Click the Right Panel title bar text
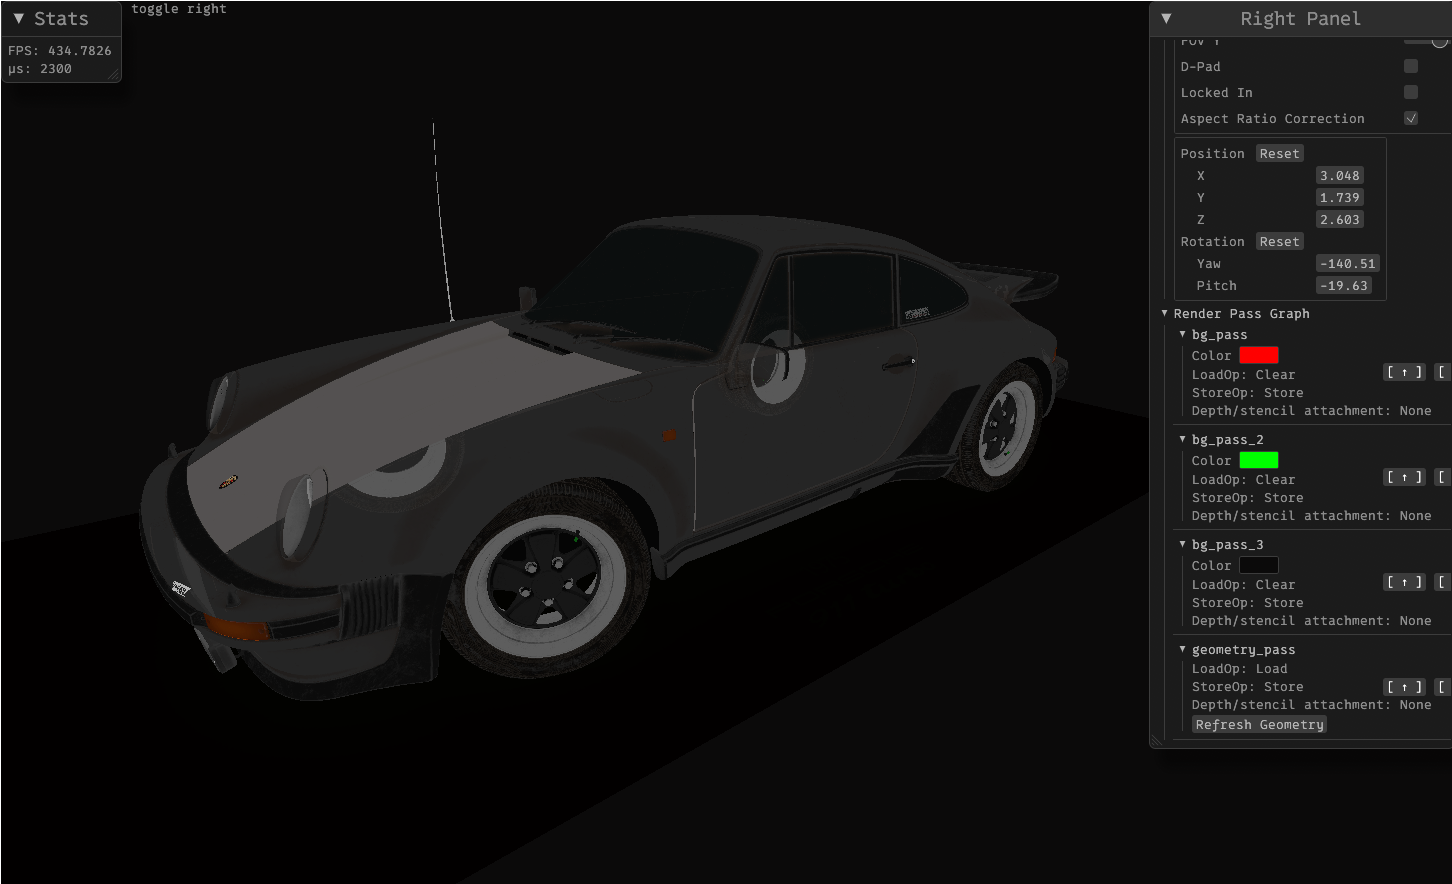Viewport: 1452px width, 884px height. point(1300,18)
